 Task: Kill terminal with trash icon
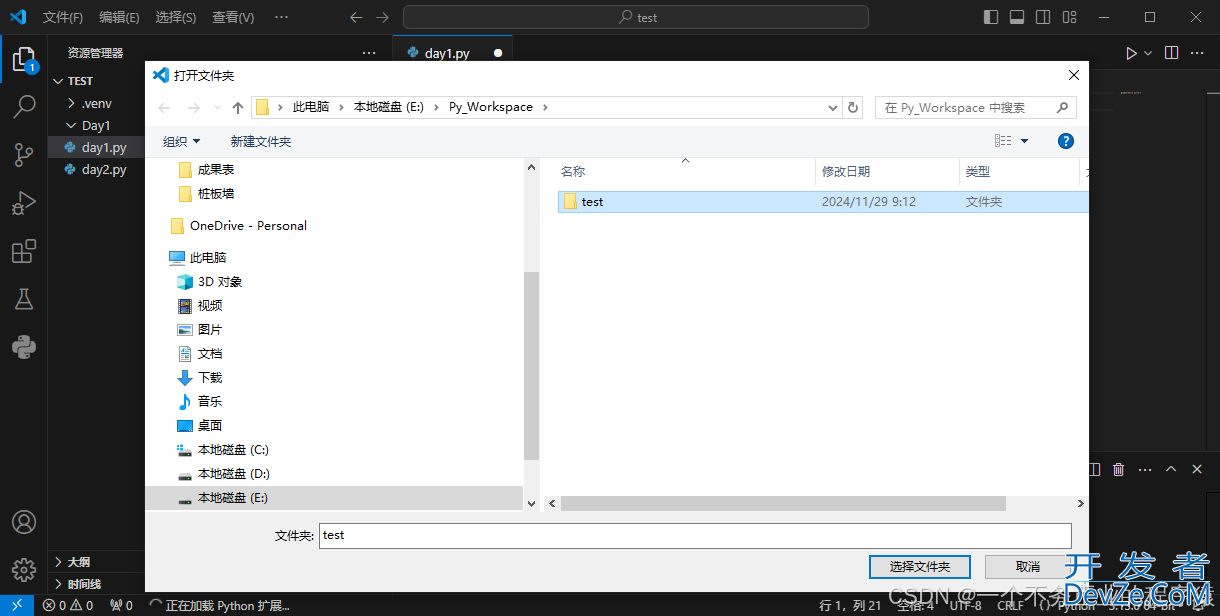[x=1119, y=469]
